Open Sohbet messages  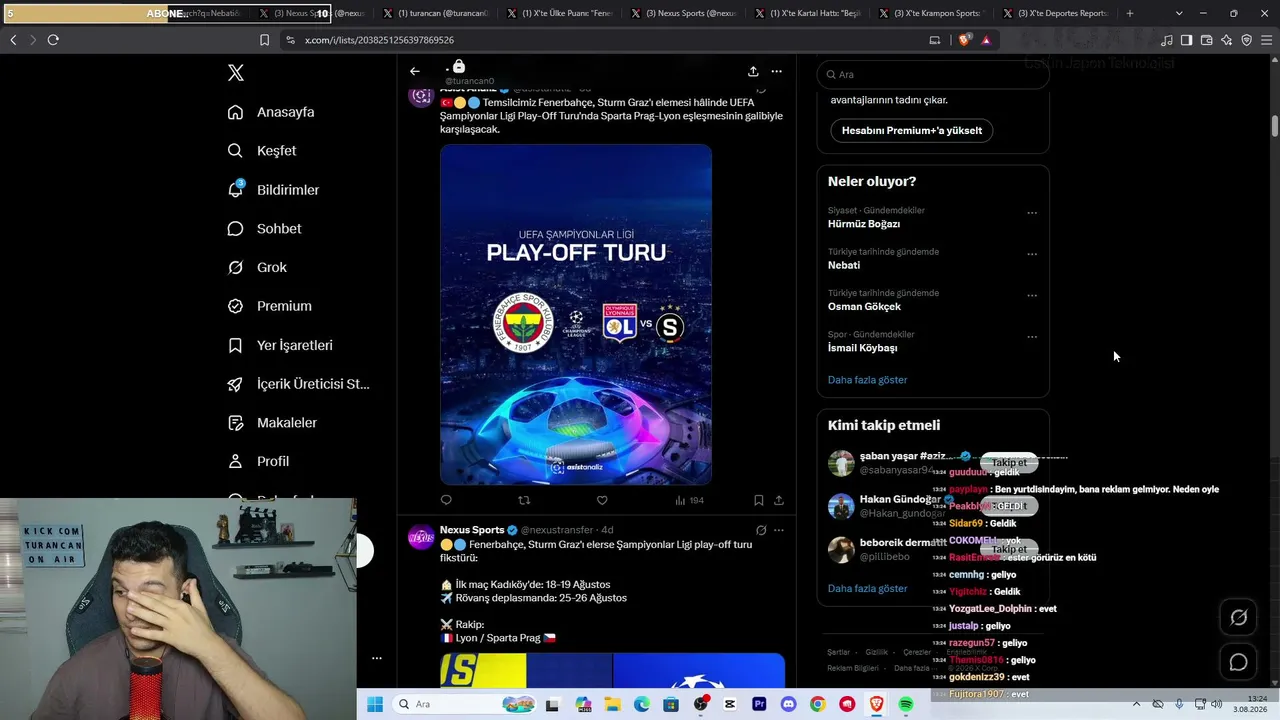(x=264, y=229)
